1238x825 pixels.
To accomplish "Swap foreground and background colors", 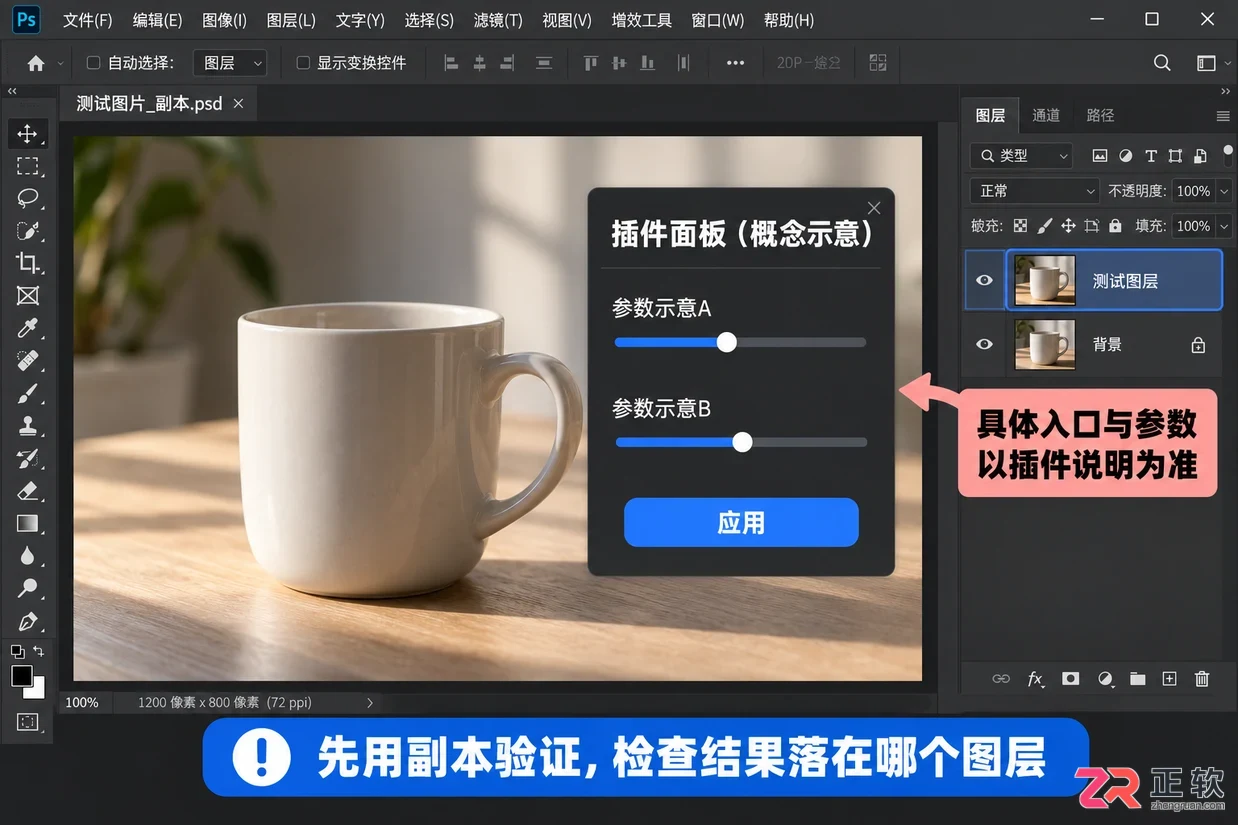I will coord(39,651).
